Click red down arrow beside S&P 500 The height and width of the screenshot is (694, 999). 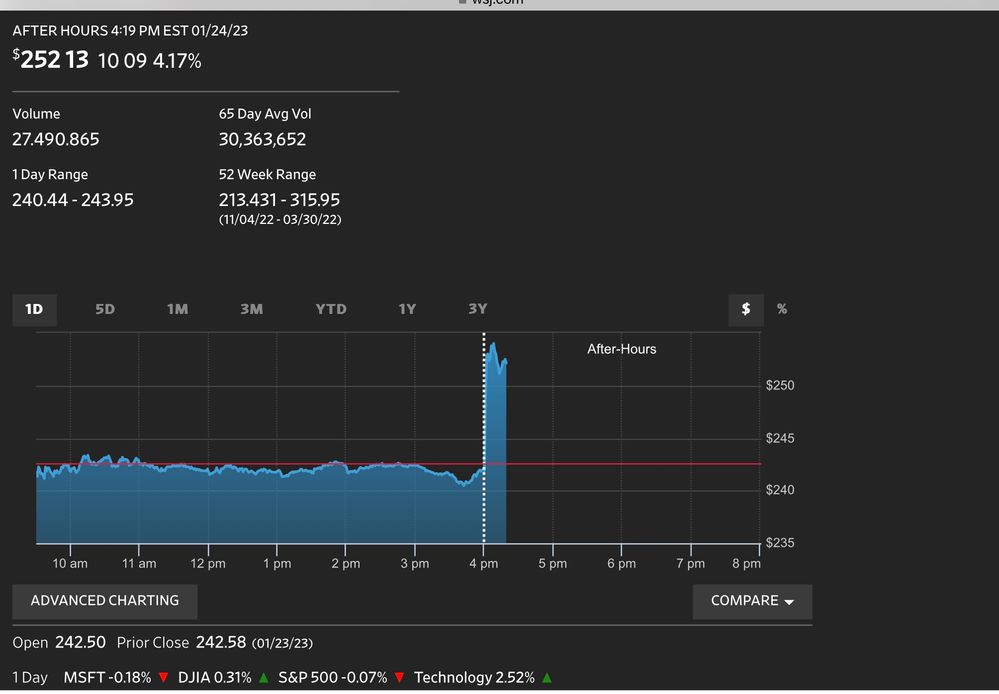point(399,678)
